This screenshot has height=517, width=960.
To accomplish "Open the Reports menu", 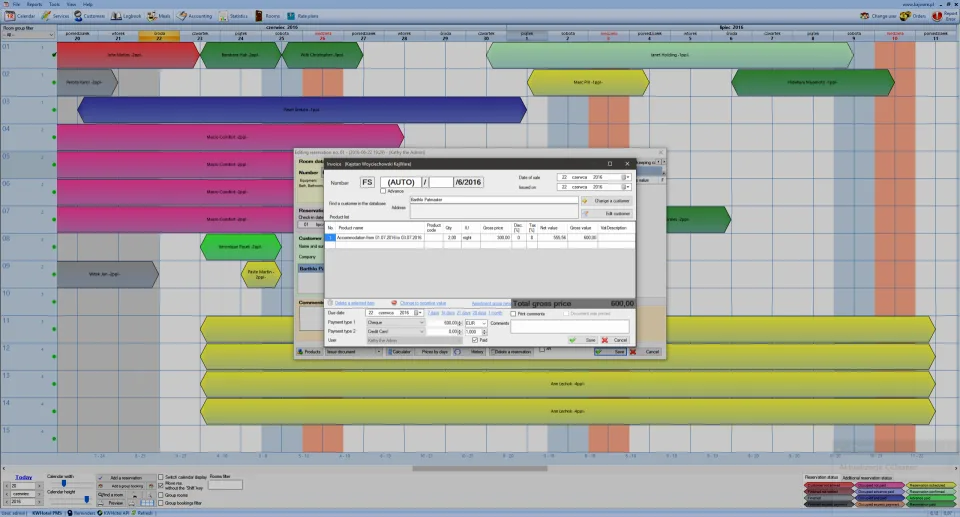I will tap(34, 4).
